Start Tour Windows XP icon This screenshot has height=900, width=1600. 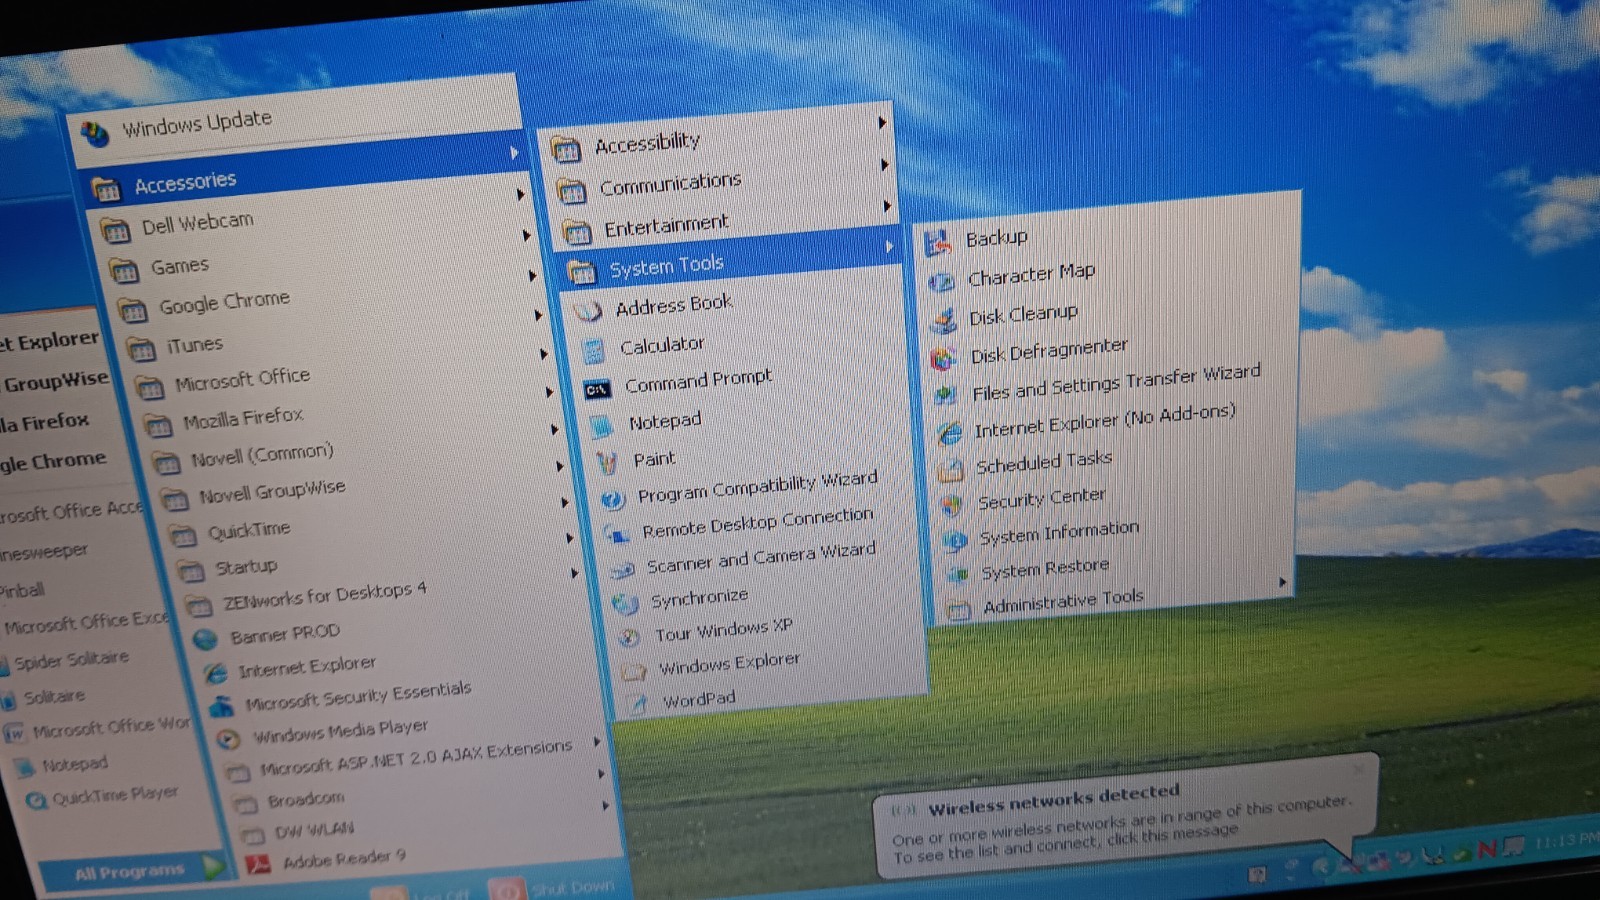tap(629, 637)
